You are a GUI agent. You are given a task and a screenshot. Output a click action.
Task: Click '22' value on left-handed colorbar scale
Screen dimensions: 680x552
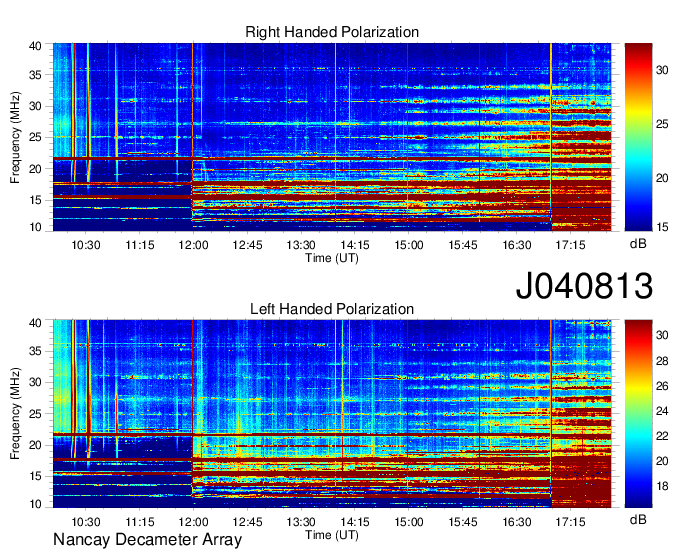[x=662, y=436]
